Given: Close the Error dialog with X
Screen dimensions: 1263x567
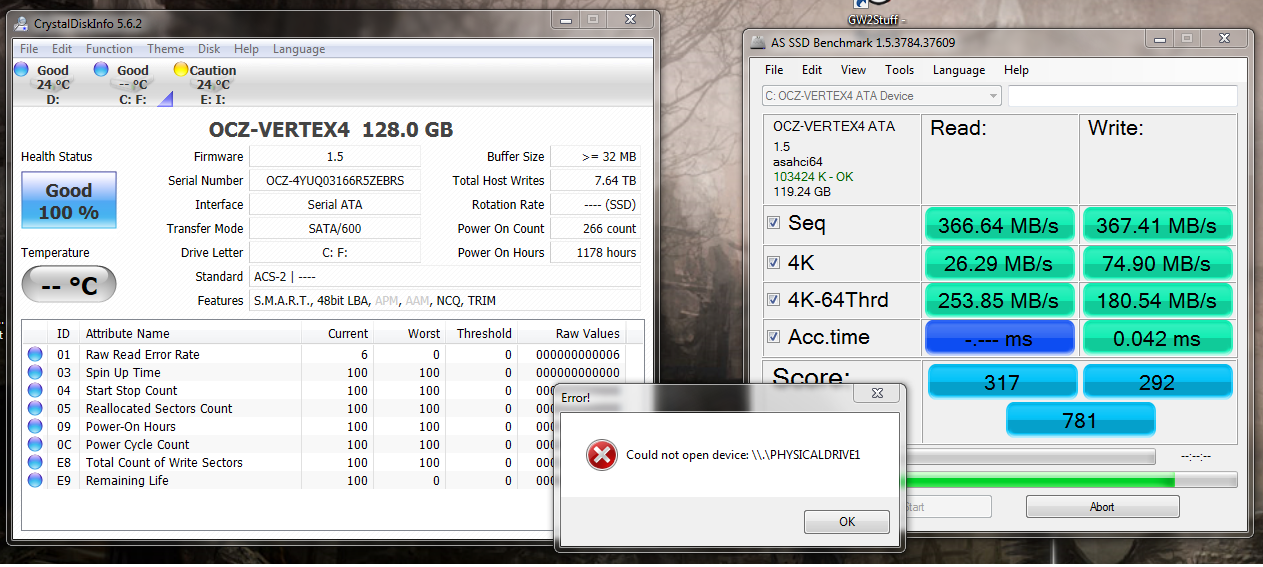Looking at the screenshot, I should click(876, 395).
